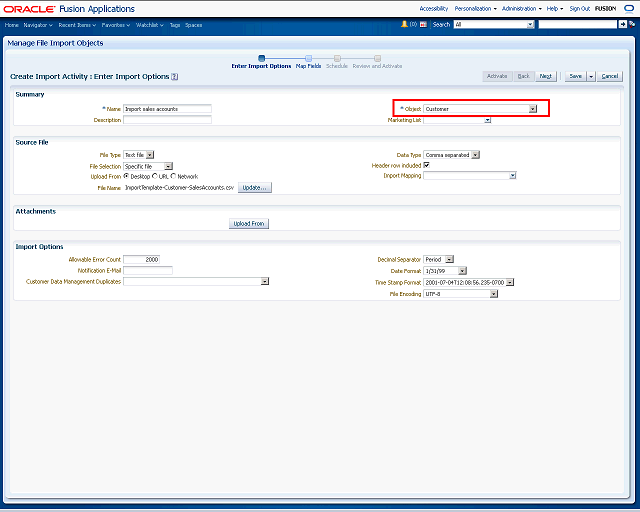
Task: Open the Search category dropdown showing All
Action: (x=530, y=24)
